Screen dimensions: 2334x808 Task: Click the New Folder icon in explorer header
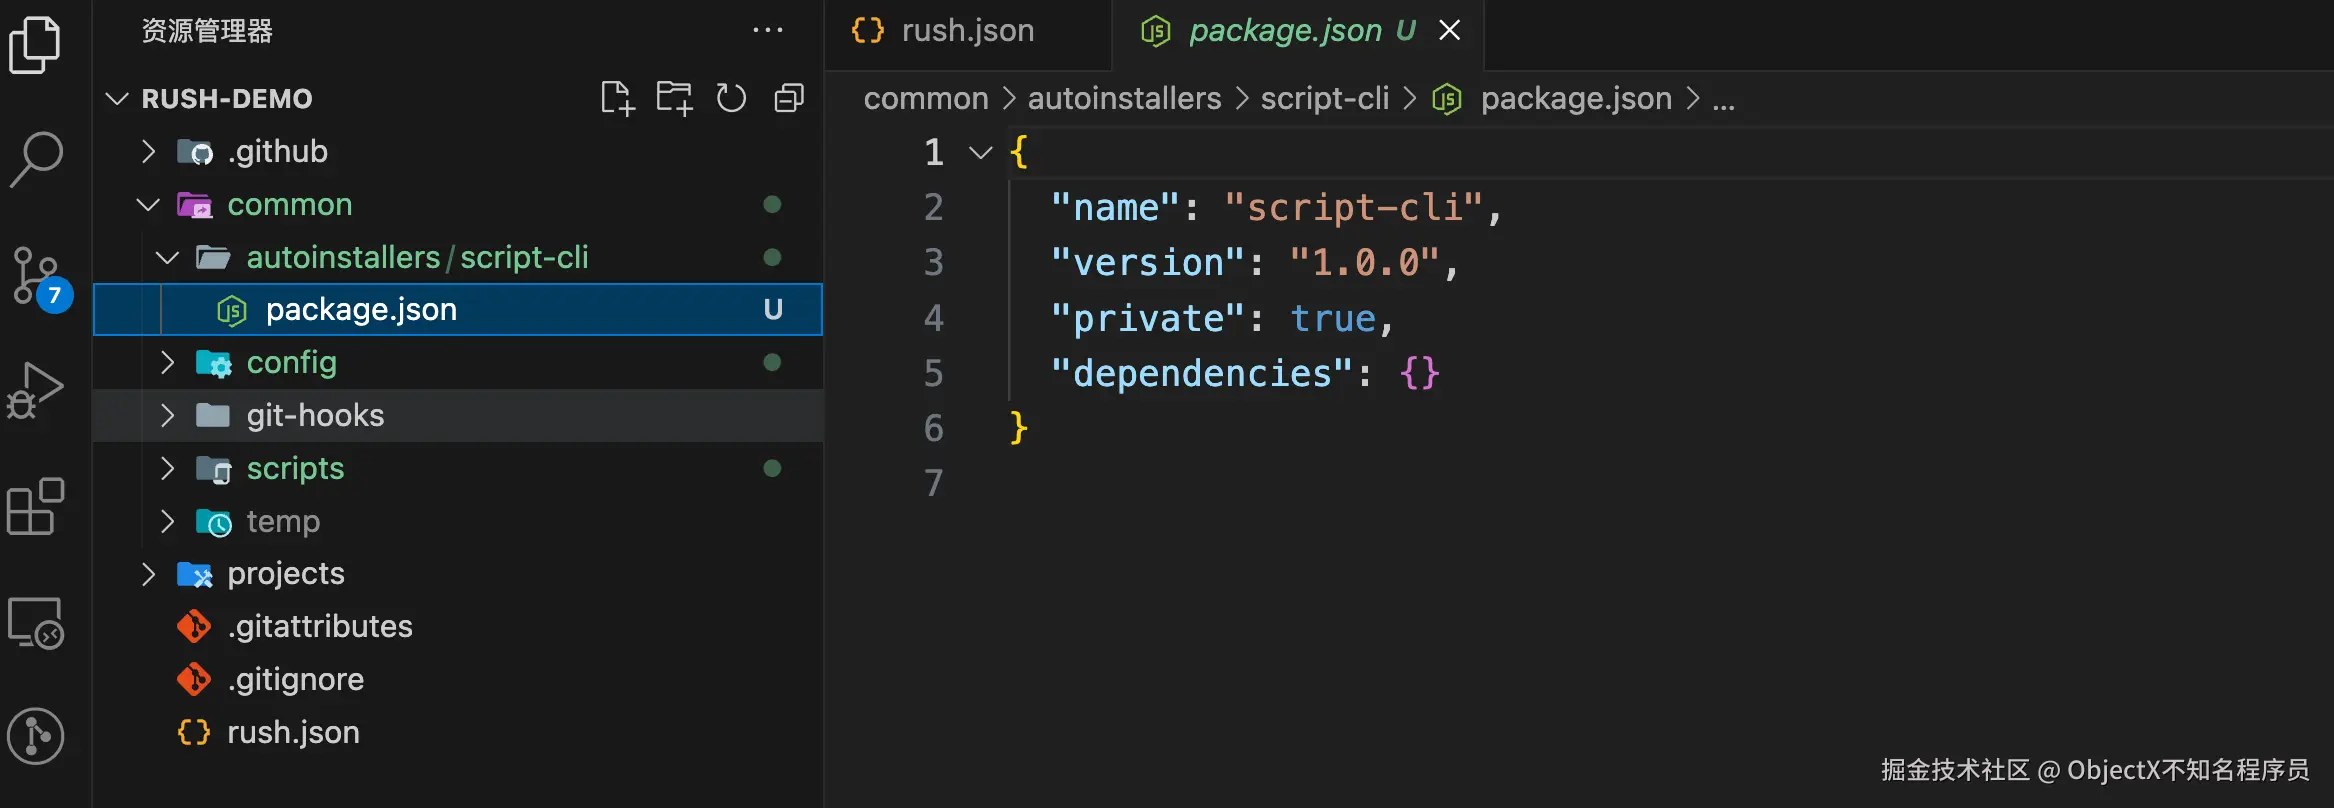point(674,98)
